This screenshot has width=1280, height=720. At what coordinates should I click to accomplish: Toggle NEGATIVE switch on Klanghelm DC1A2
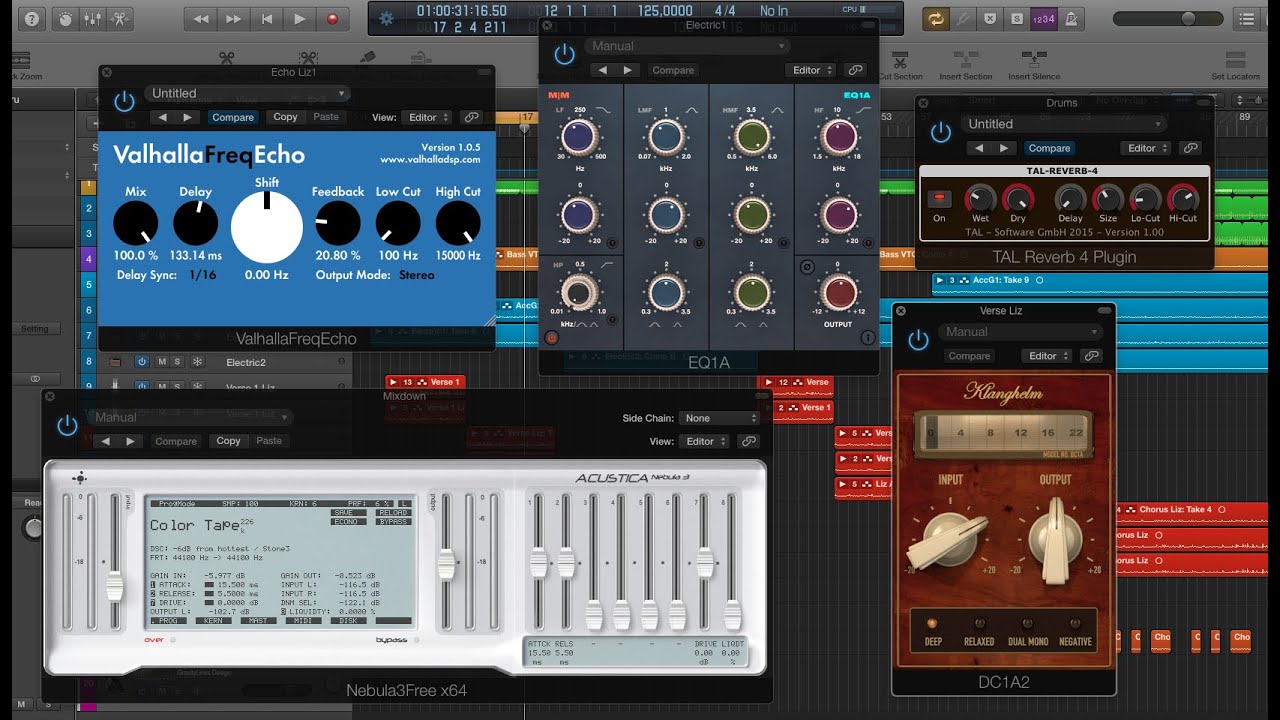(x=1076, y=624)
